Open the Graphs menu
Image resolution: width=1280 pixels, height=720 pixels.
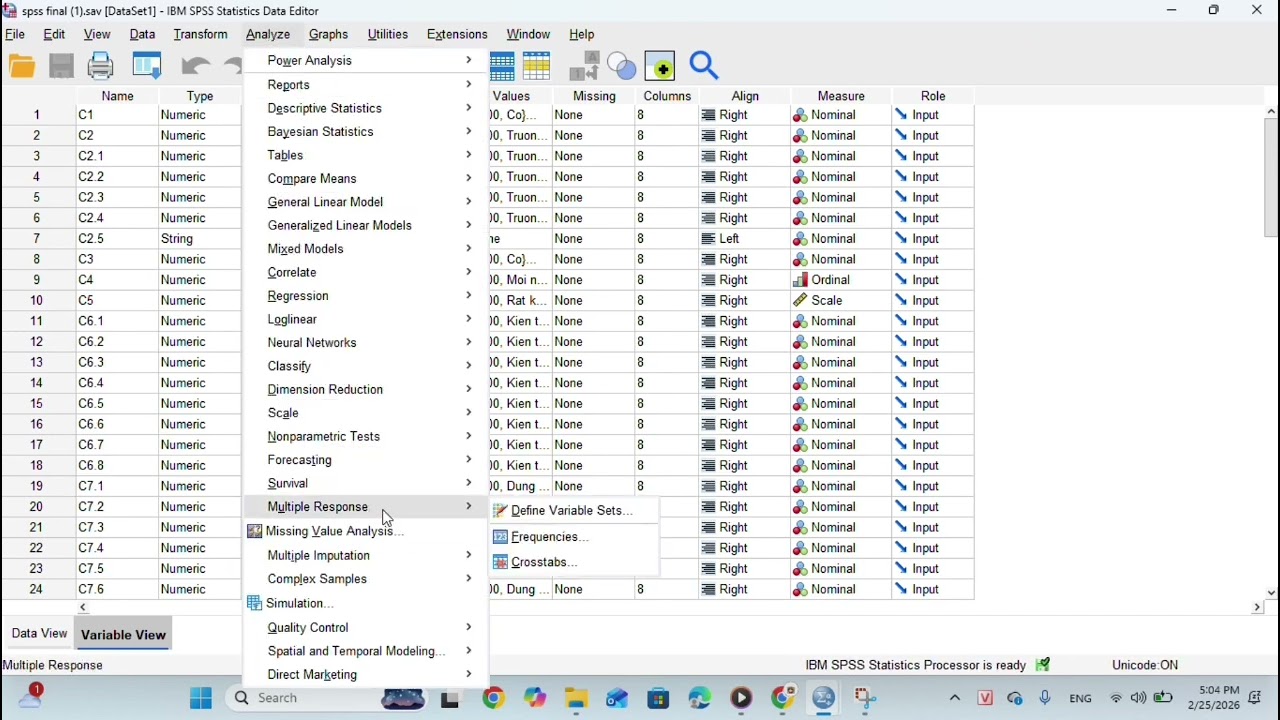tap(328, 34)
